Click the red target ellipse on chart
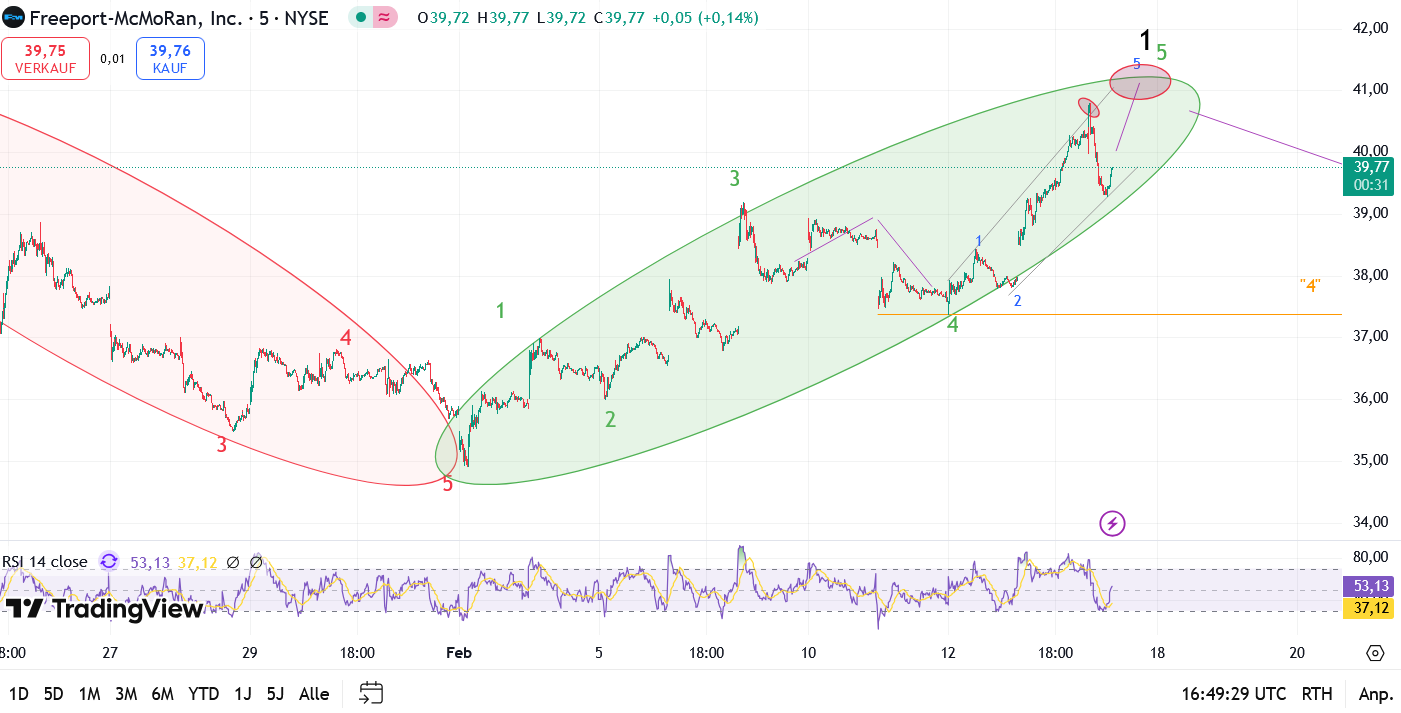Viewport: 1401px width, 713px height. [x=1140, y=82]
